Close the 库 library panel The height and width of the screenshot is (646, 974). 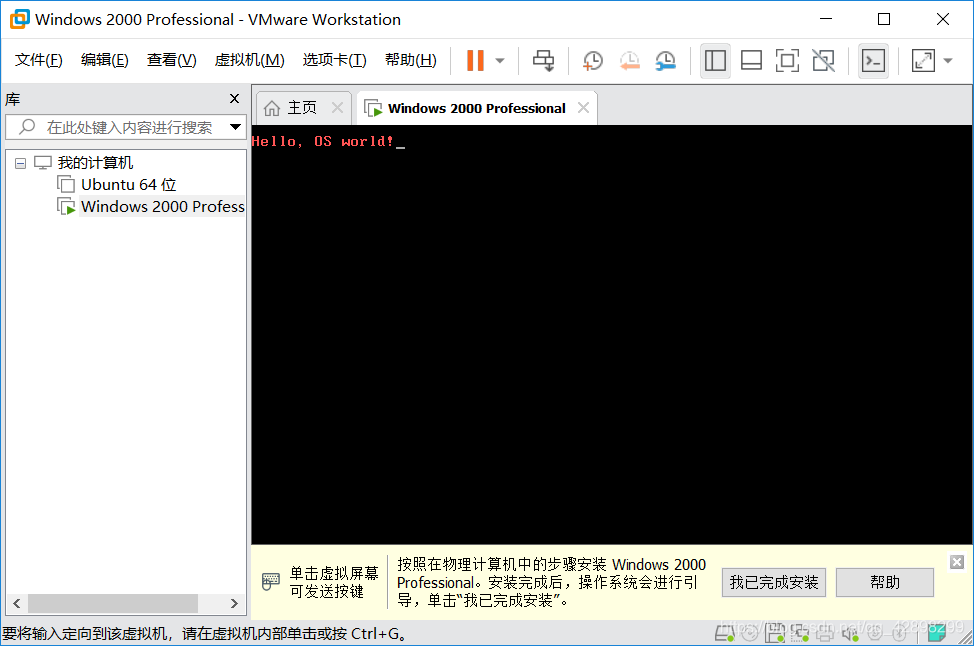point(234,99)
